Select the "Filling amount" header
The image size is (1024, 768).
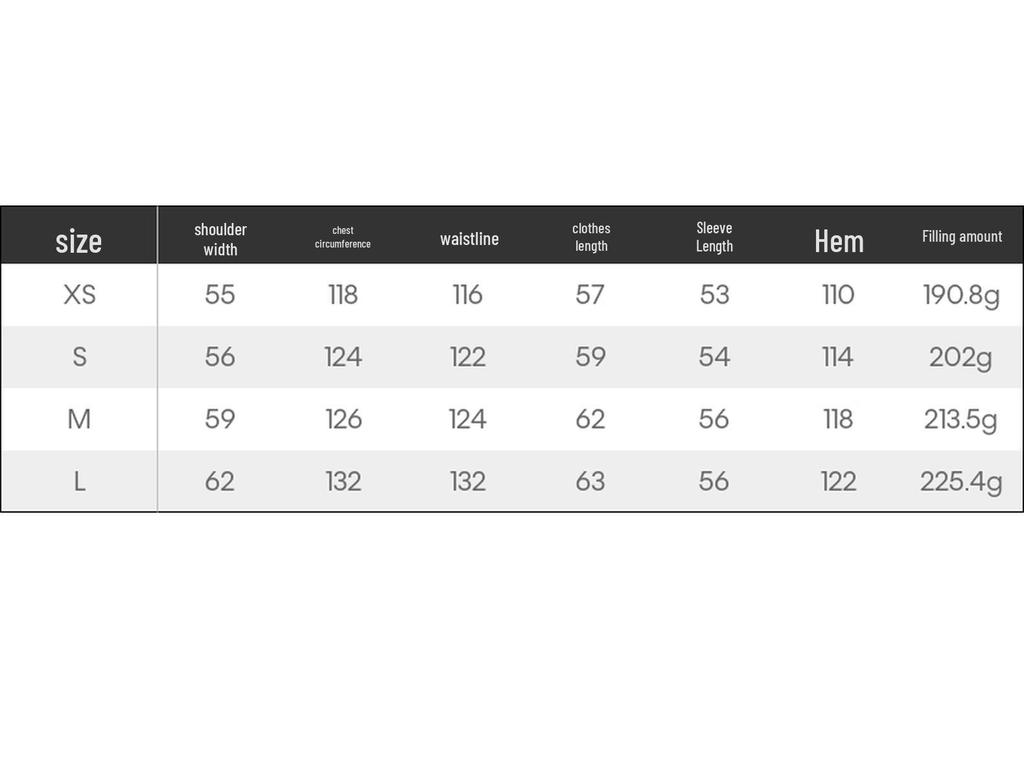(961, 237)
